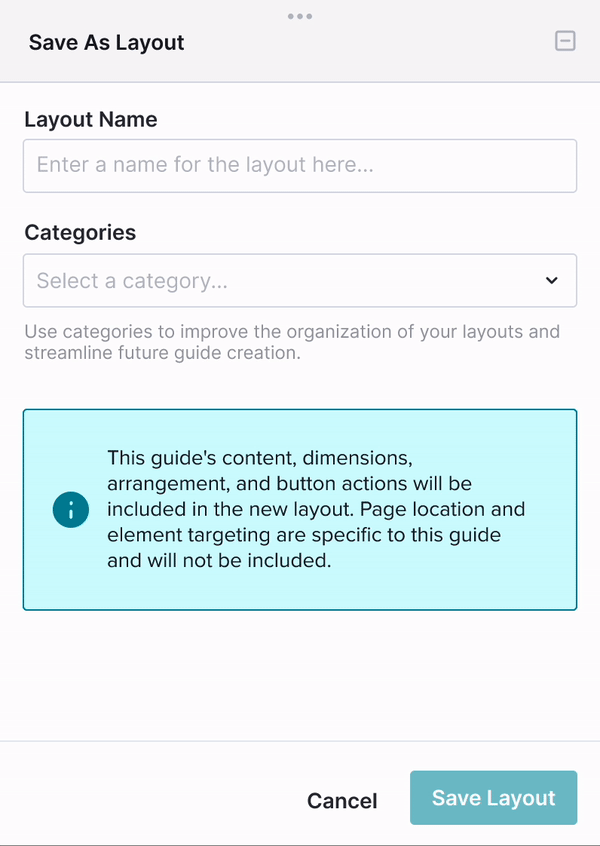600x846 pixels.
Task: Click the categories helper text description
Action: click(292, 342)
